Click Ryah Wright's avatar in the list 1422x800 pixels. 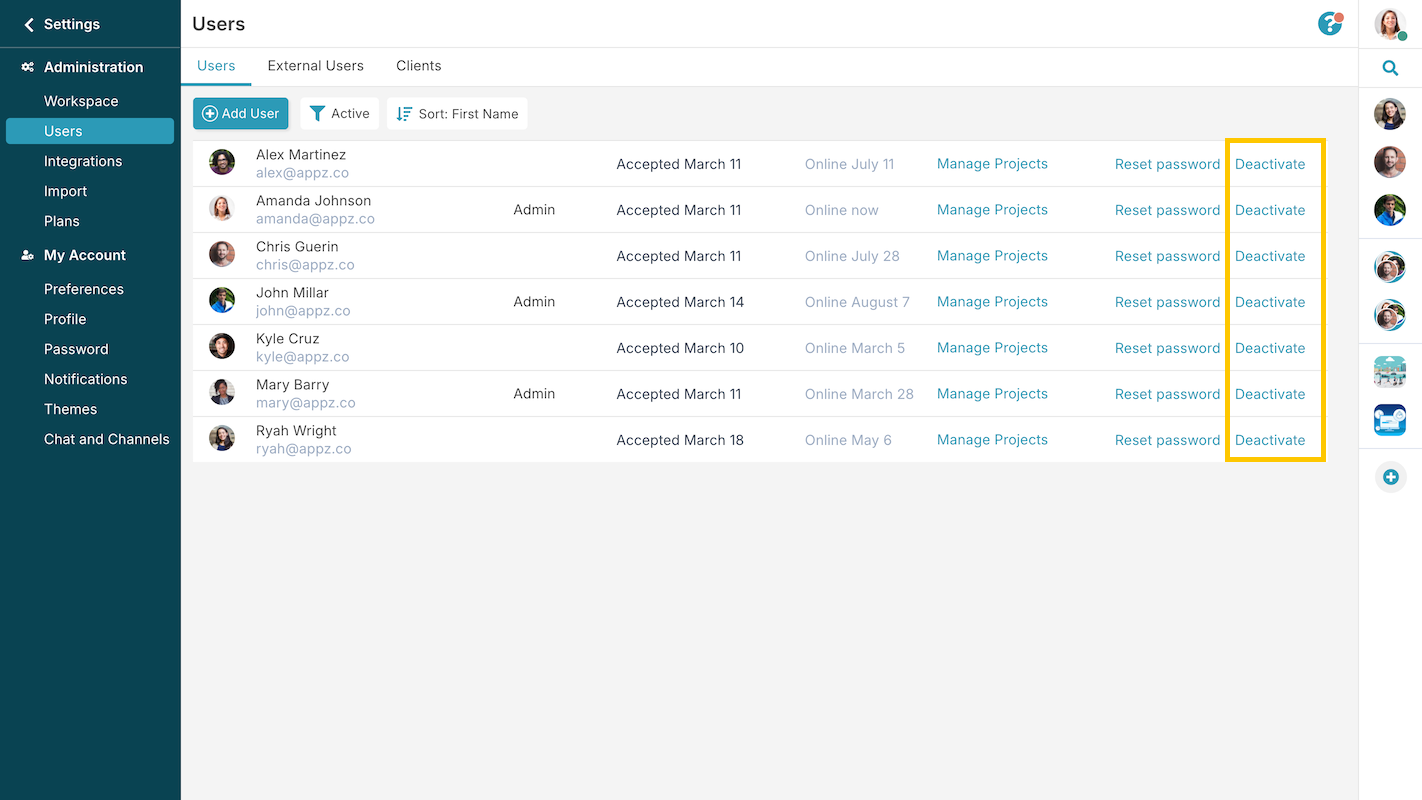click(x=222, y=438)
